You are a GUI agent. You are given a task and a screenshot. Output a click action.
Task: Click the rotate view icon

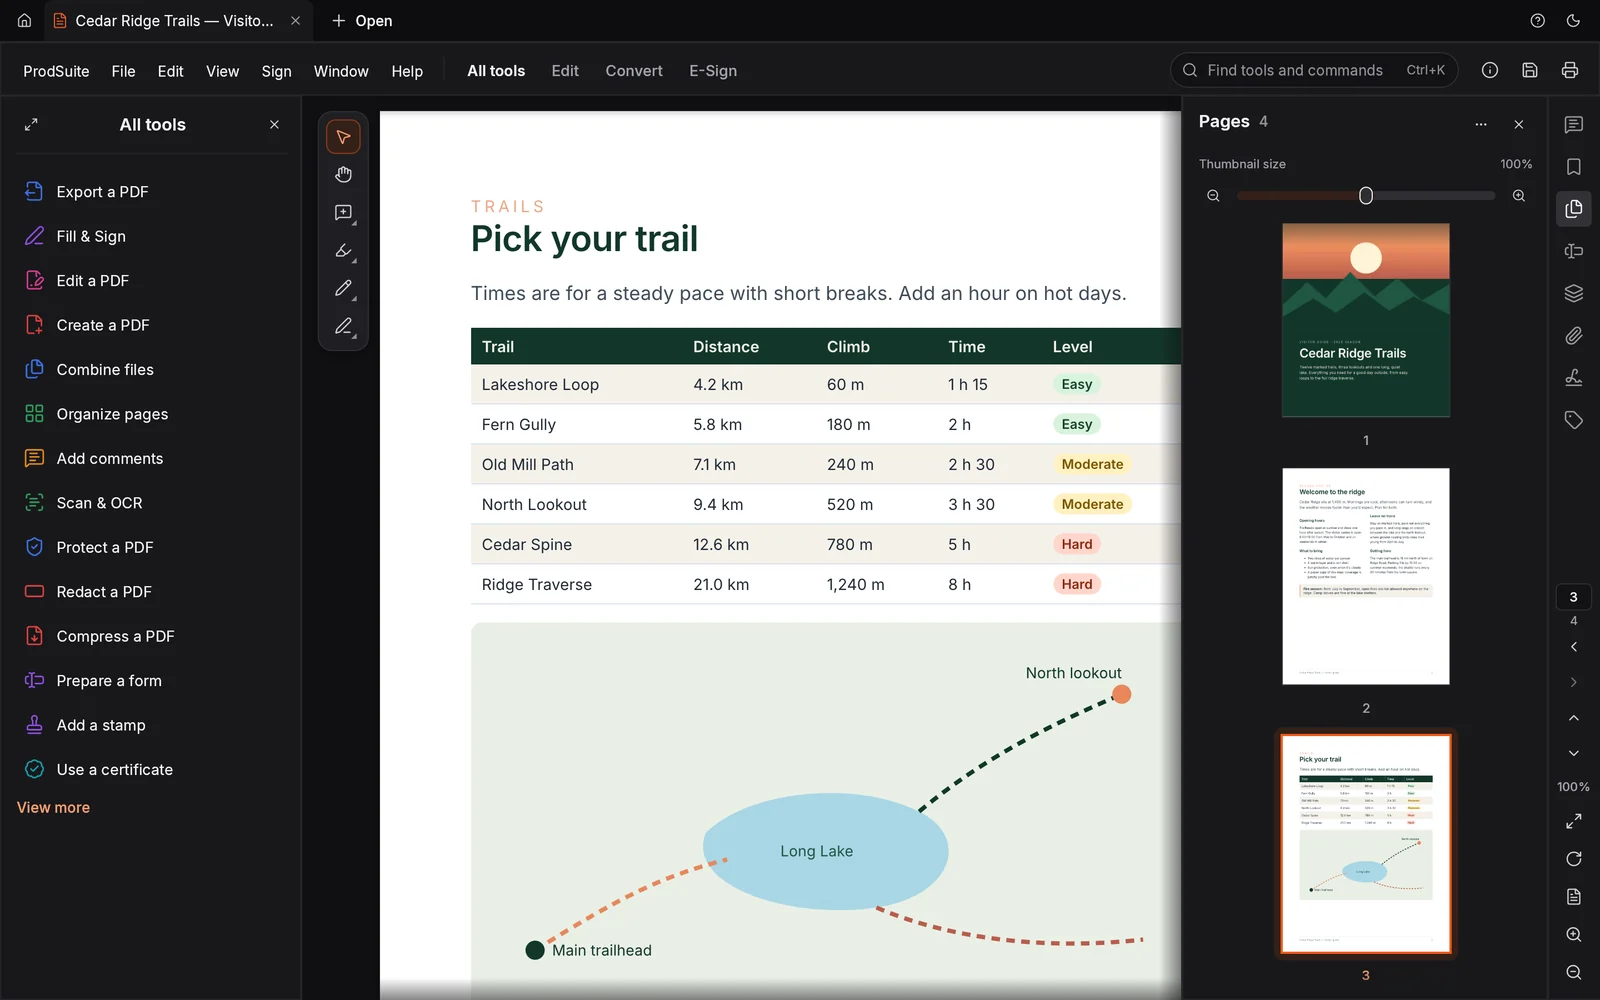(x=1574, y=859)
